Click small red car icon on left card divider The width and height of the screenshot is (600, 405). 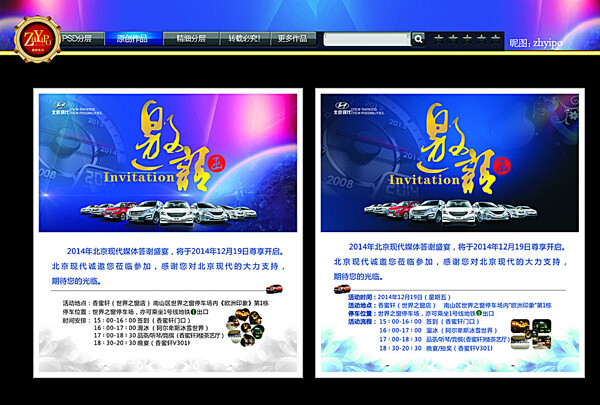274,289
